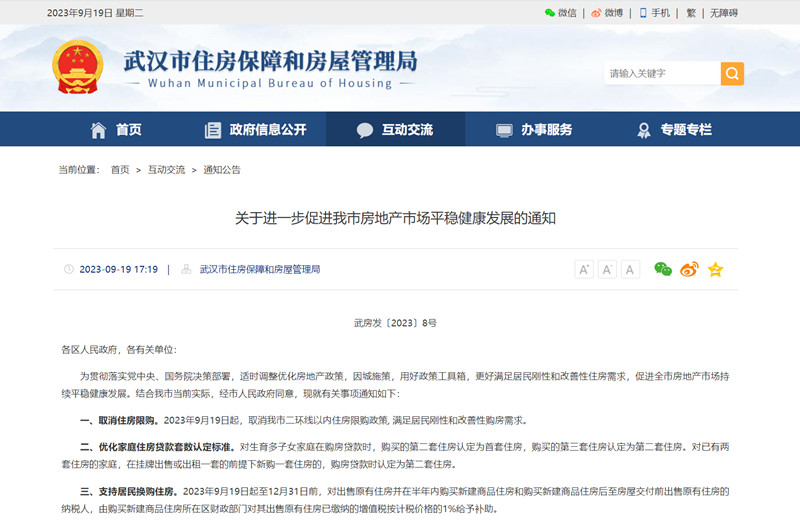800x521 pixels.
Task: Open the 无障碍 accessibility link
Action: [x=724, y=13]
